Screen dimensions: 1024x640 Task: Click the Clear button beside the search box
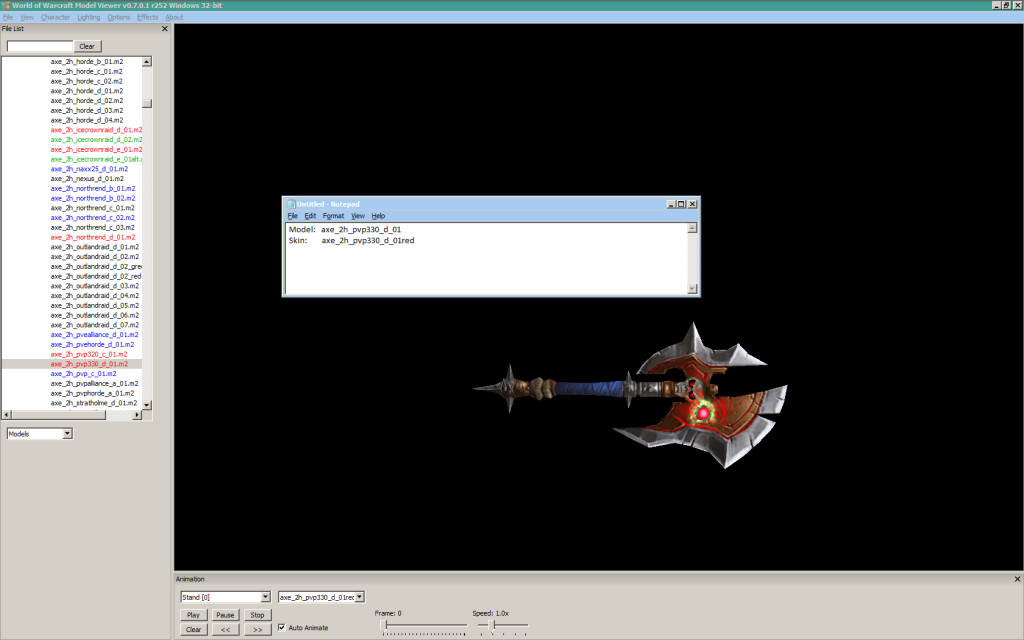coord(88,46)
